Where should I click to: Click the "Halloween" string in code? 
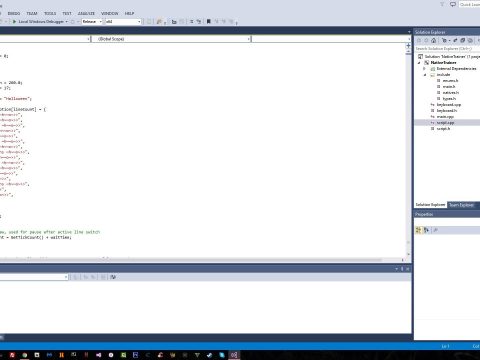click(x=18, y=99)
